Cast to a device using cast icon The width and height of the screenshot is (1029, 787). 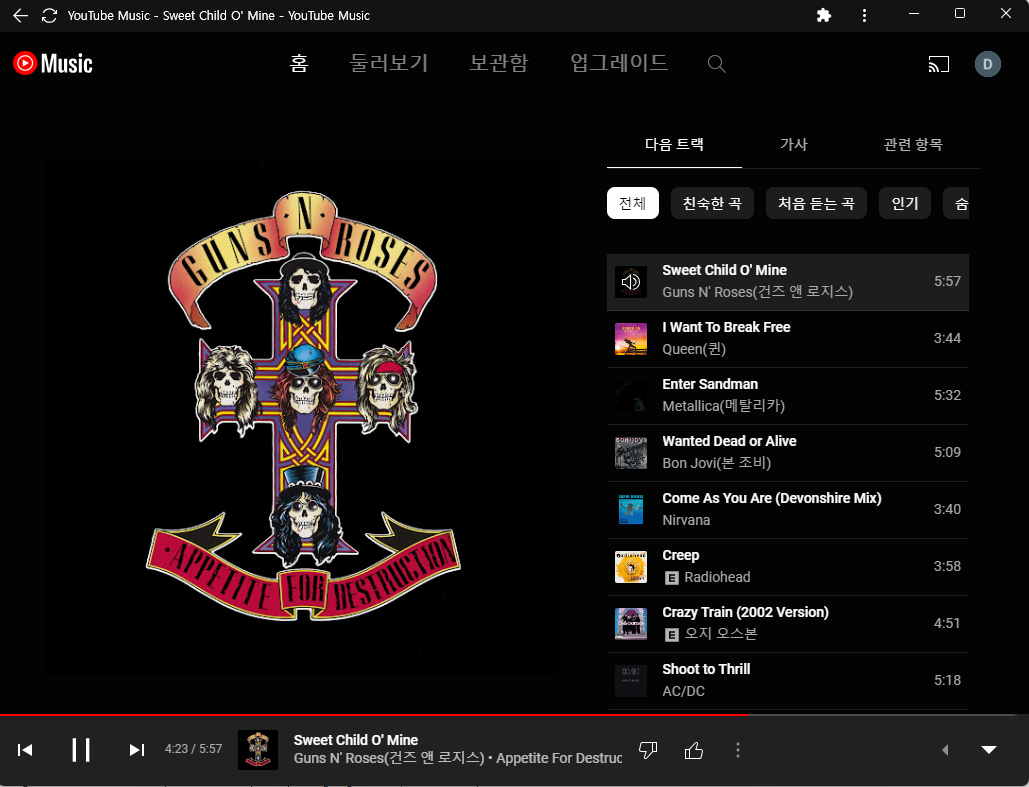point(938,64)
